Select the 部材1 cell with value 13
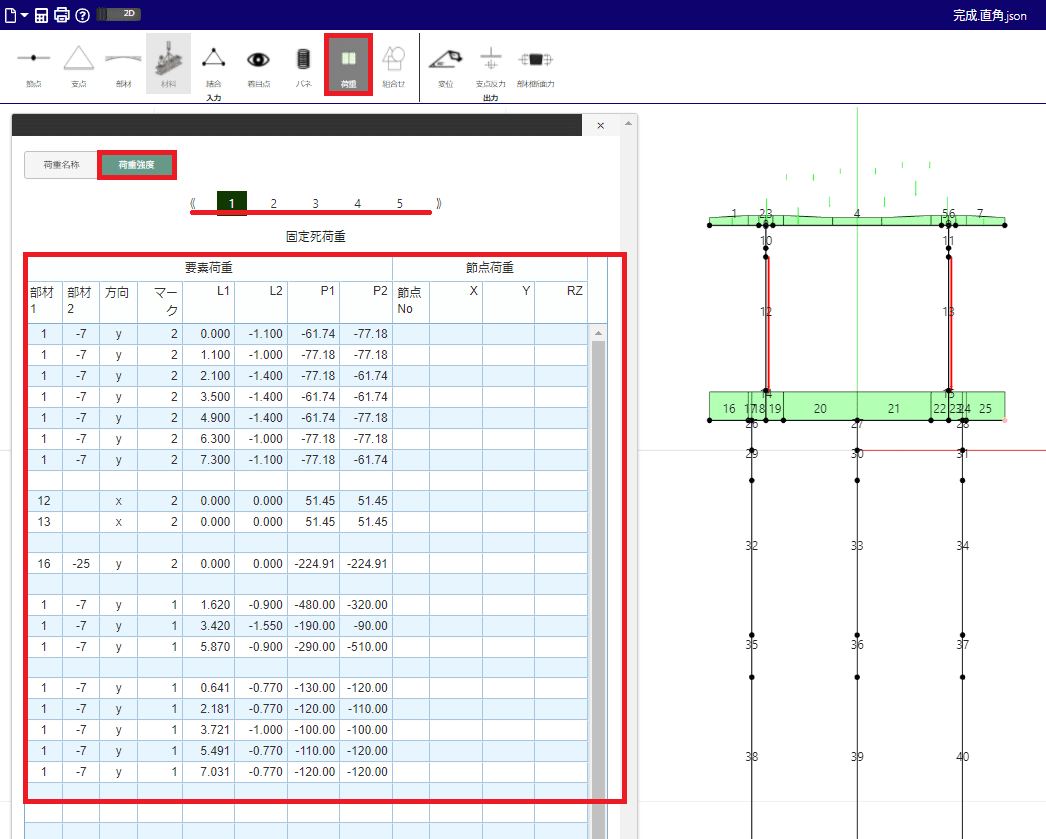 (x=45, y=522)
